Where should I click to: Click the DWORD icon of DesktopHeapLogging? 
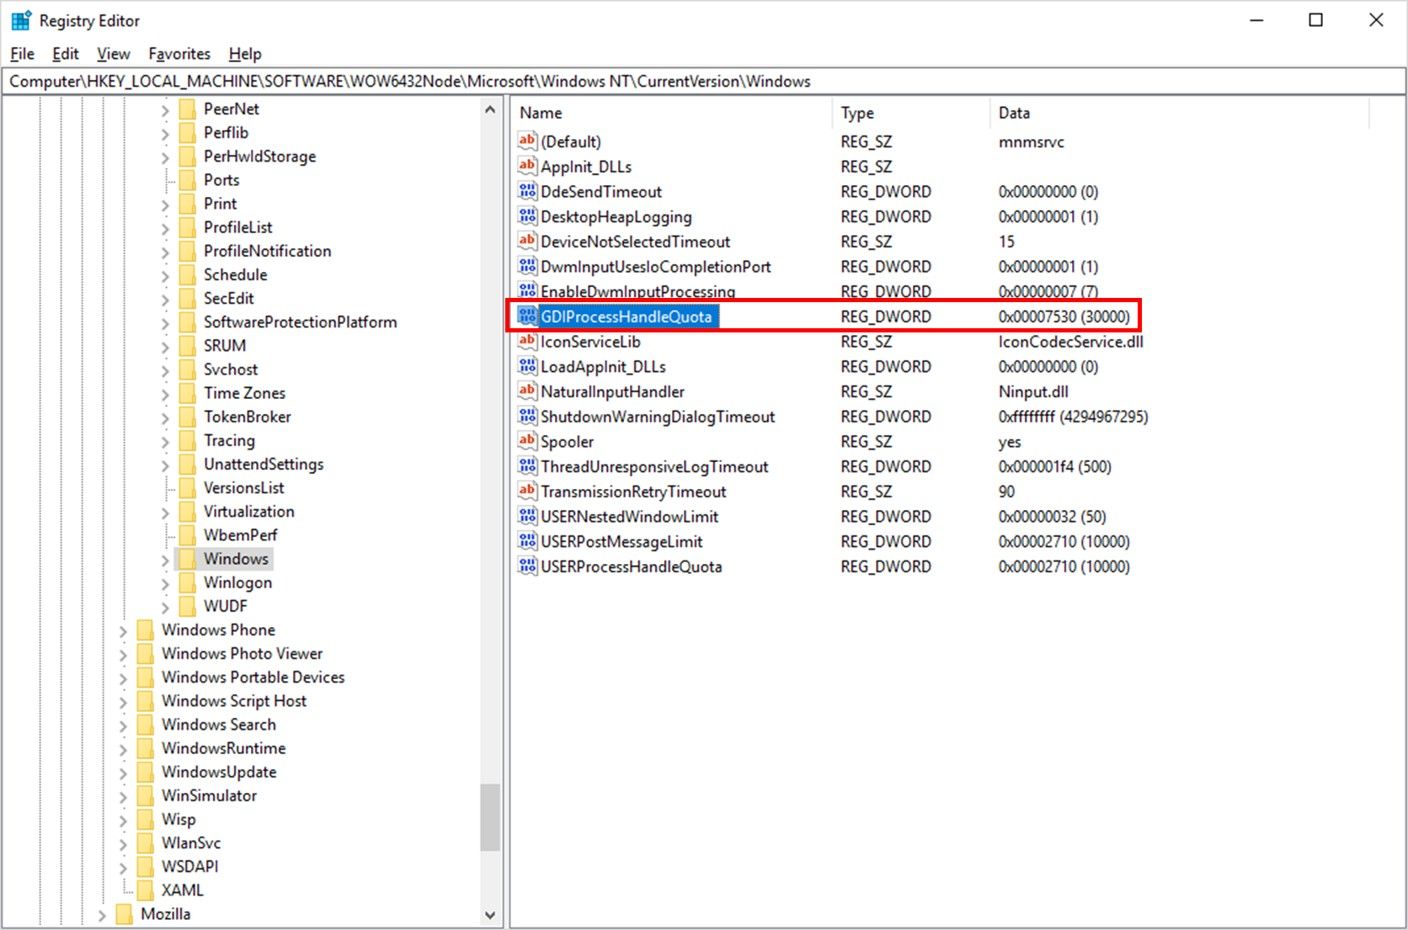click(527, 216)
